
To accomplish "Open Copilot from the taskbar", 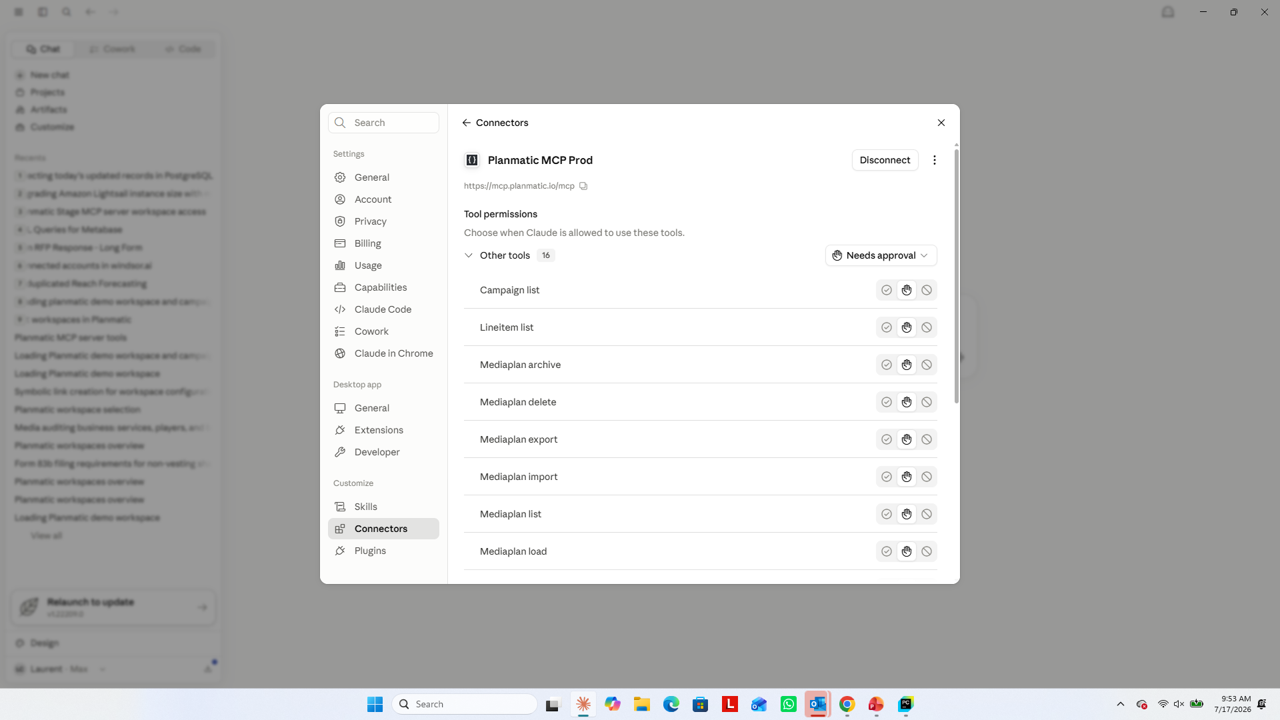I will click(613, 704).
